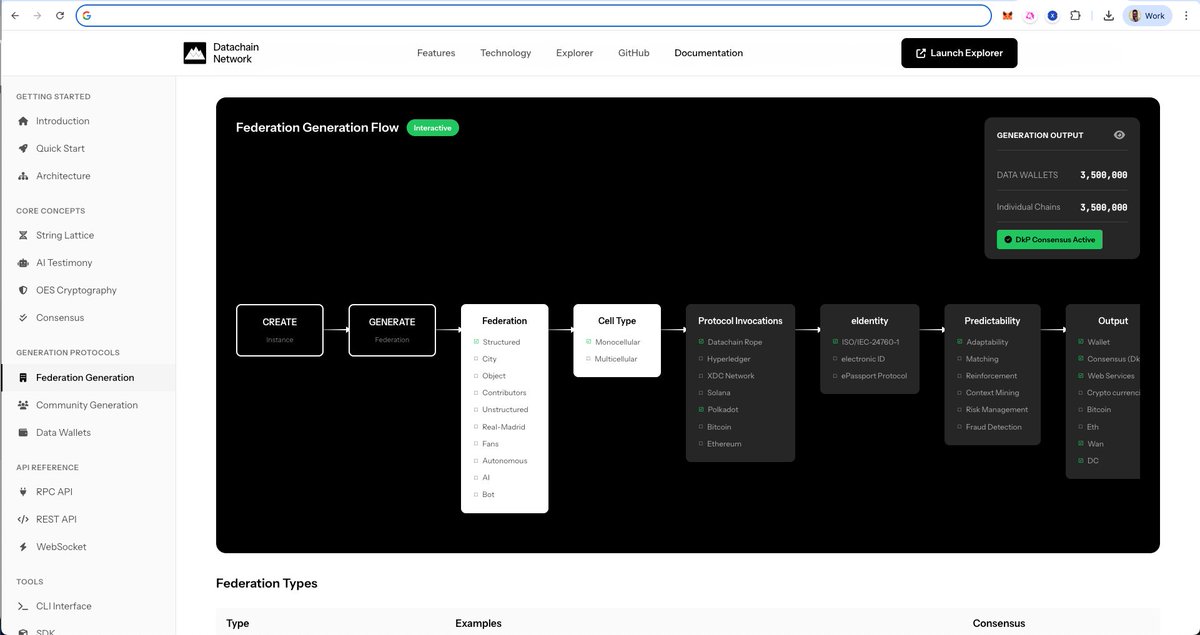Uncheck the Monocellular cell type
1200x635 pixels.
coord(588,342)
